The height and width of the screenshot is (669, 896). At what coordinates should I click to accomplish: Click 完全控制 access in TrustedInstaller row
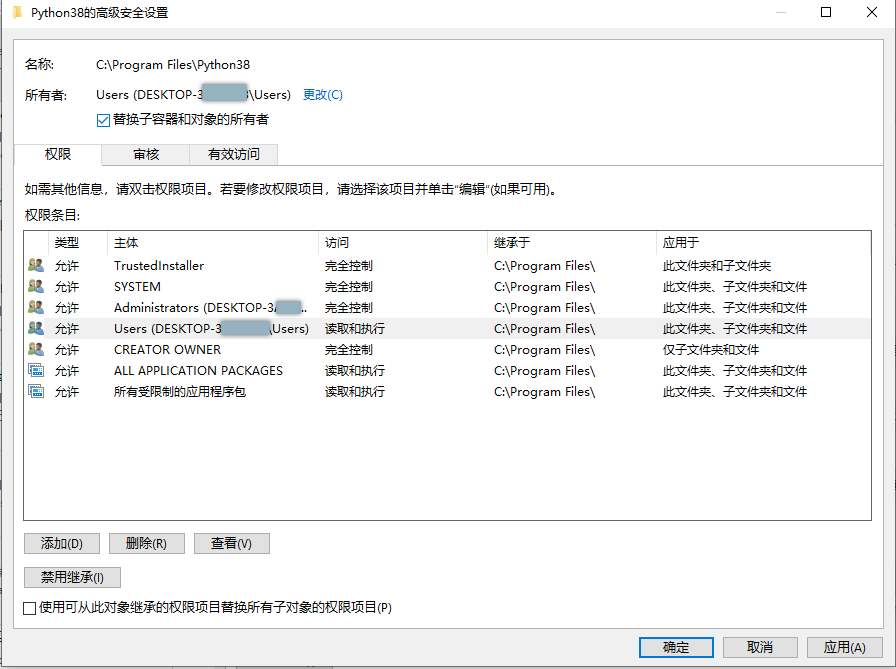click(349, 266)
